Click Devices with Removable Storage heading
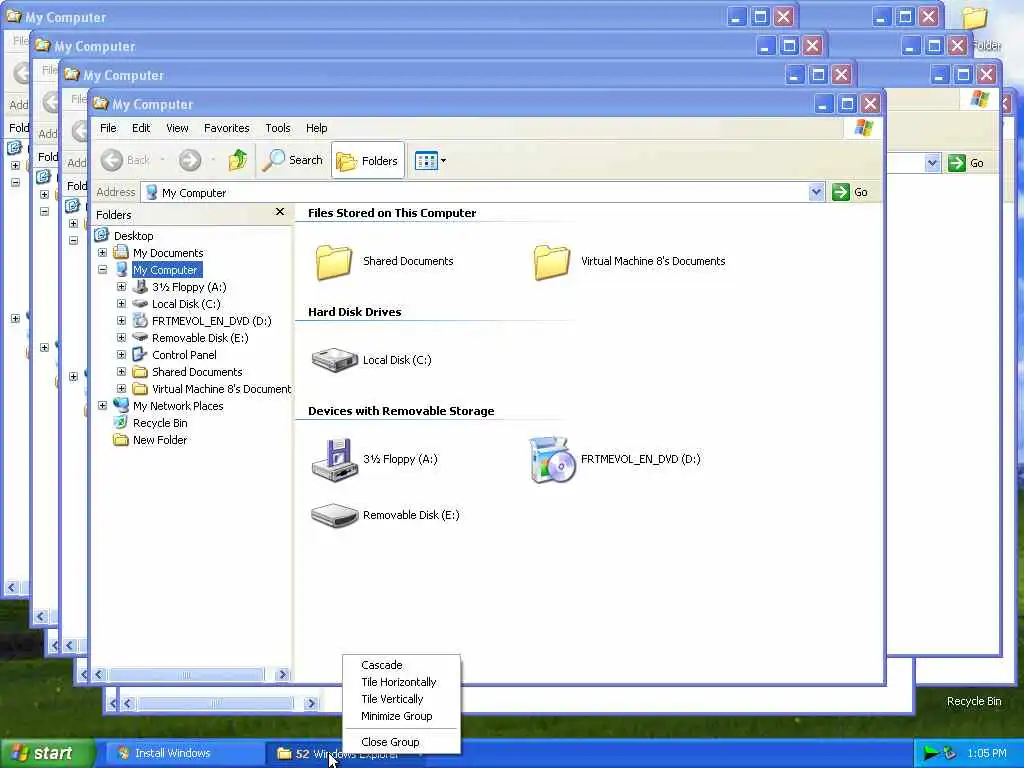Image resolution: width=1024 pixels, height=768 pixels. (401, 411)
